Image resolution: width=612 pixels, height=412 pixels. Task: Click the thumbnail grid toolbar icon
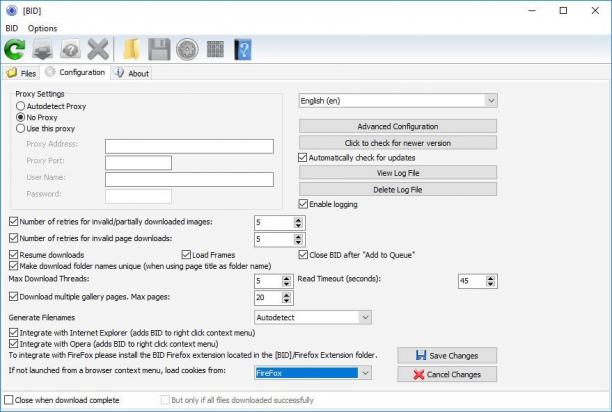(215, 50)
